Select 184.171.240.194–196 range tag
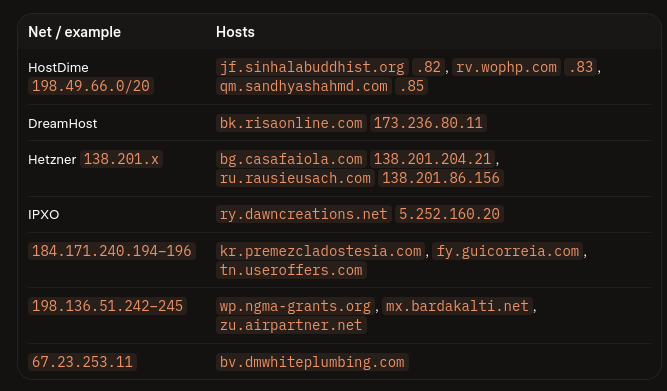This screenshot has height=391, width=667. 112,251
